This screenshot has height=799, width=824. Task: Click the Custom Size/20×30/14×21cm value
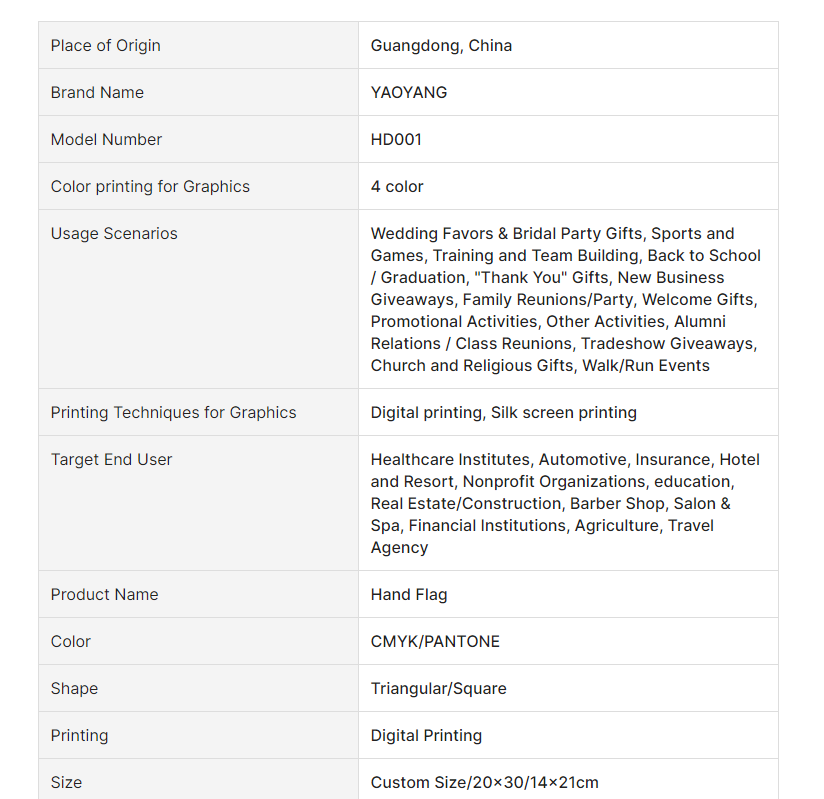pos(485,782)
